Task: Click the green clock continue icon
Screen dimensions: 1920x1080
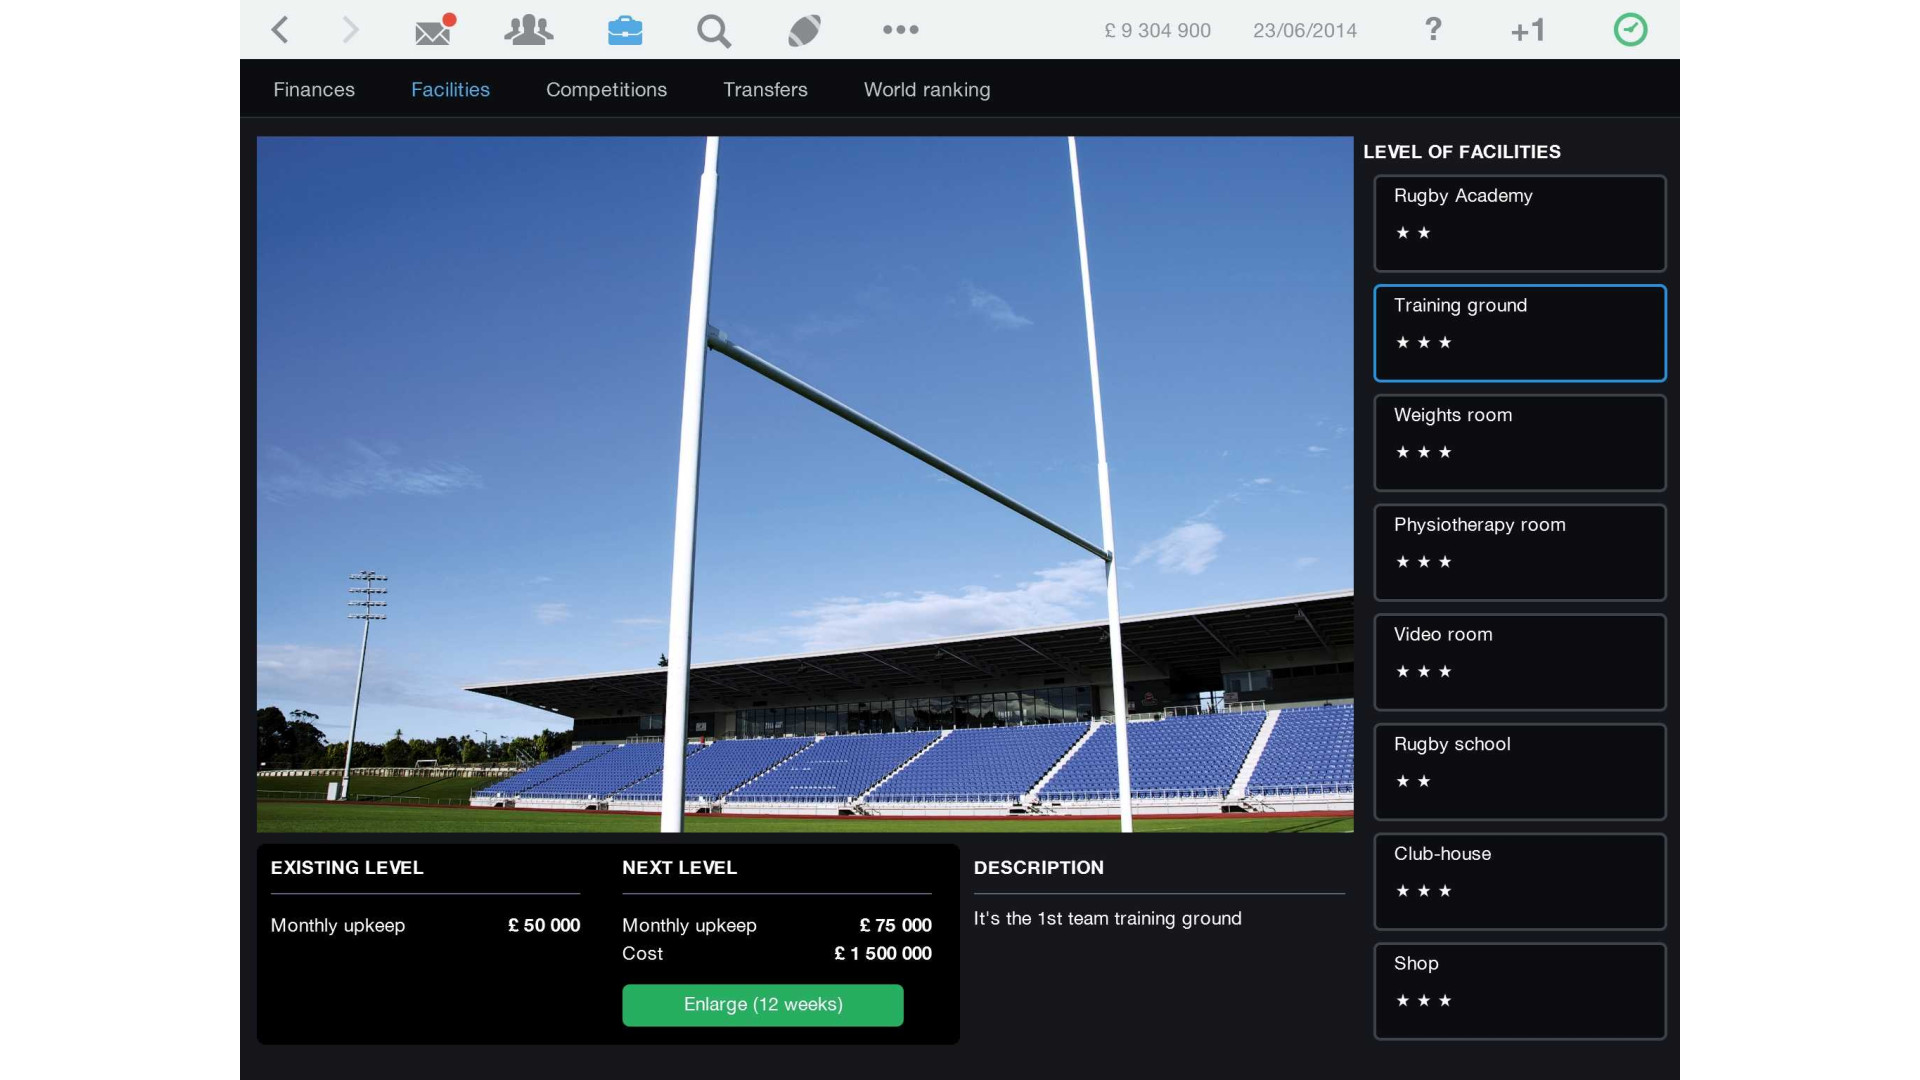Action: tap(1630, 30)
